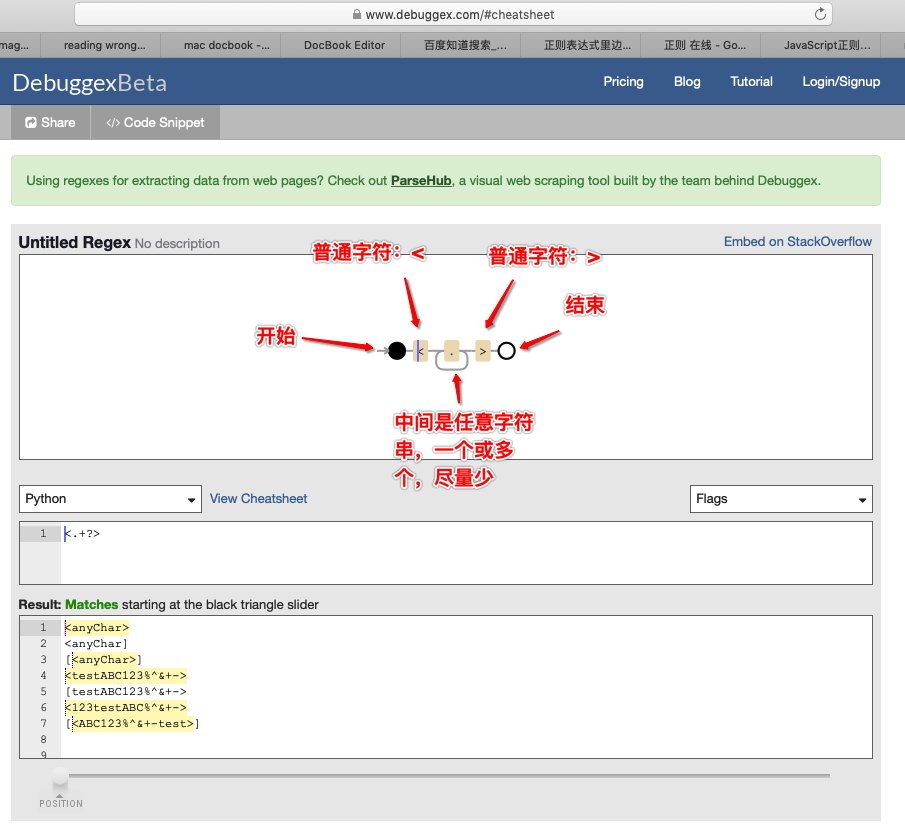The width and height of the screenshot is (905, 834).
Task: Switch to the 'mac docbook' tab
Action: (x=226, y=45)
